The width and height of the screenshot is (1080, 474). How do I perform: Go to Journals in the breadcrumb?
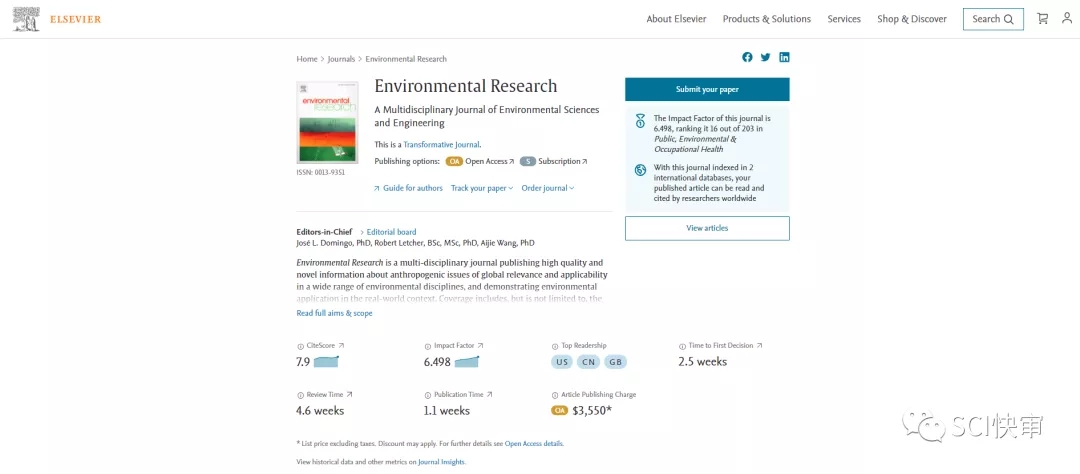coord(341,59)
